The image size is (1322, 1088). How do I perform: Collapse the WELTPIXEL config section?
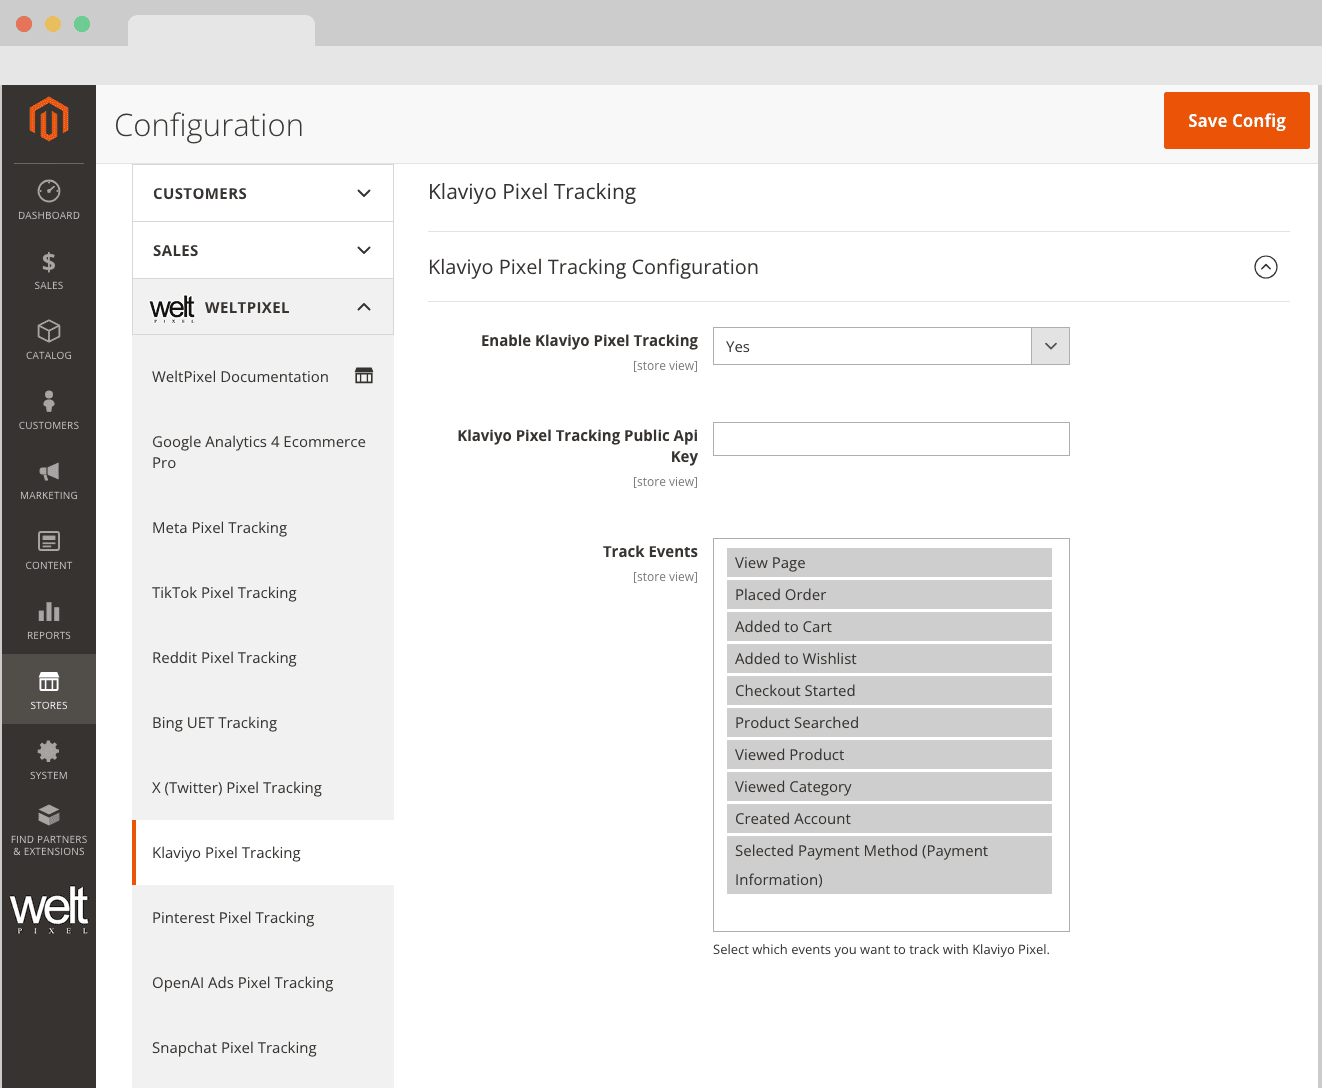(263, 307)
